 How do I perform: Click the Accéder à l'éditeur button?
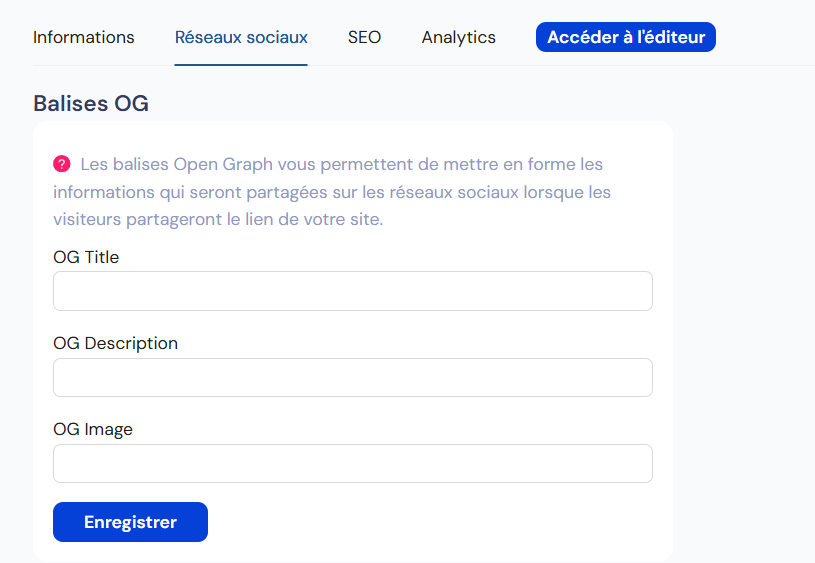point(626,37)
